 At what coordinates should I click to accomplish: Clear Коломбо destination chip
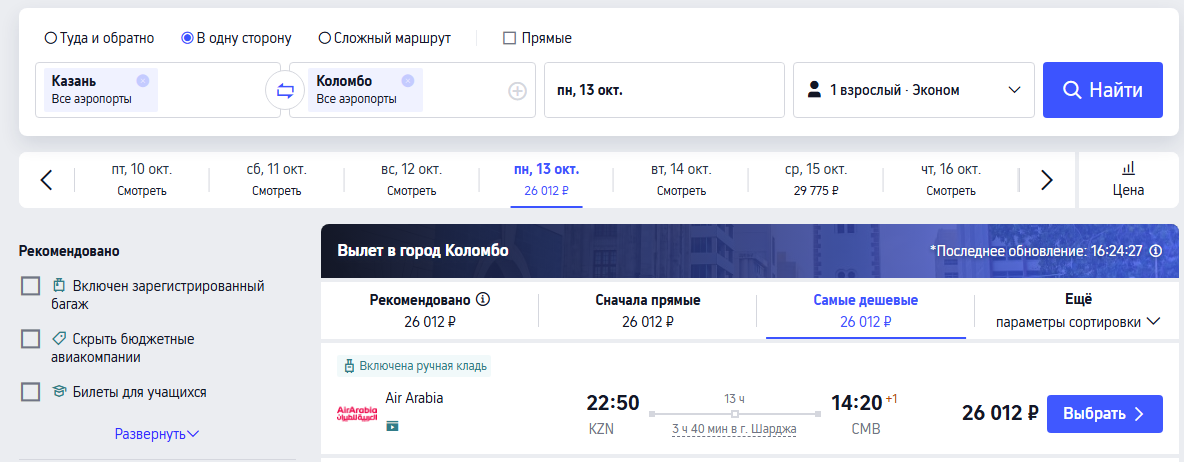[408, 81]
